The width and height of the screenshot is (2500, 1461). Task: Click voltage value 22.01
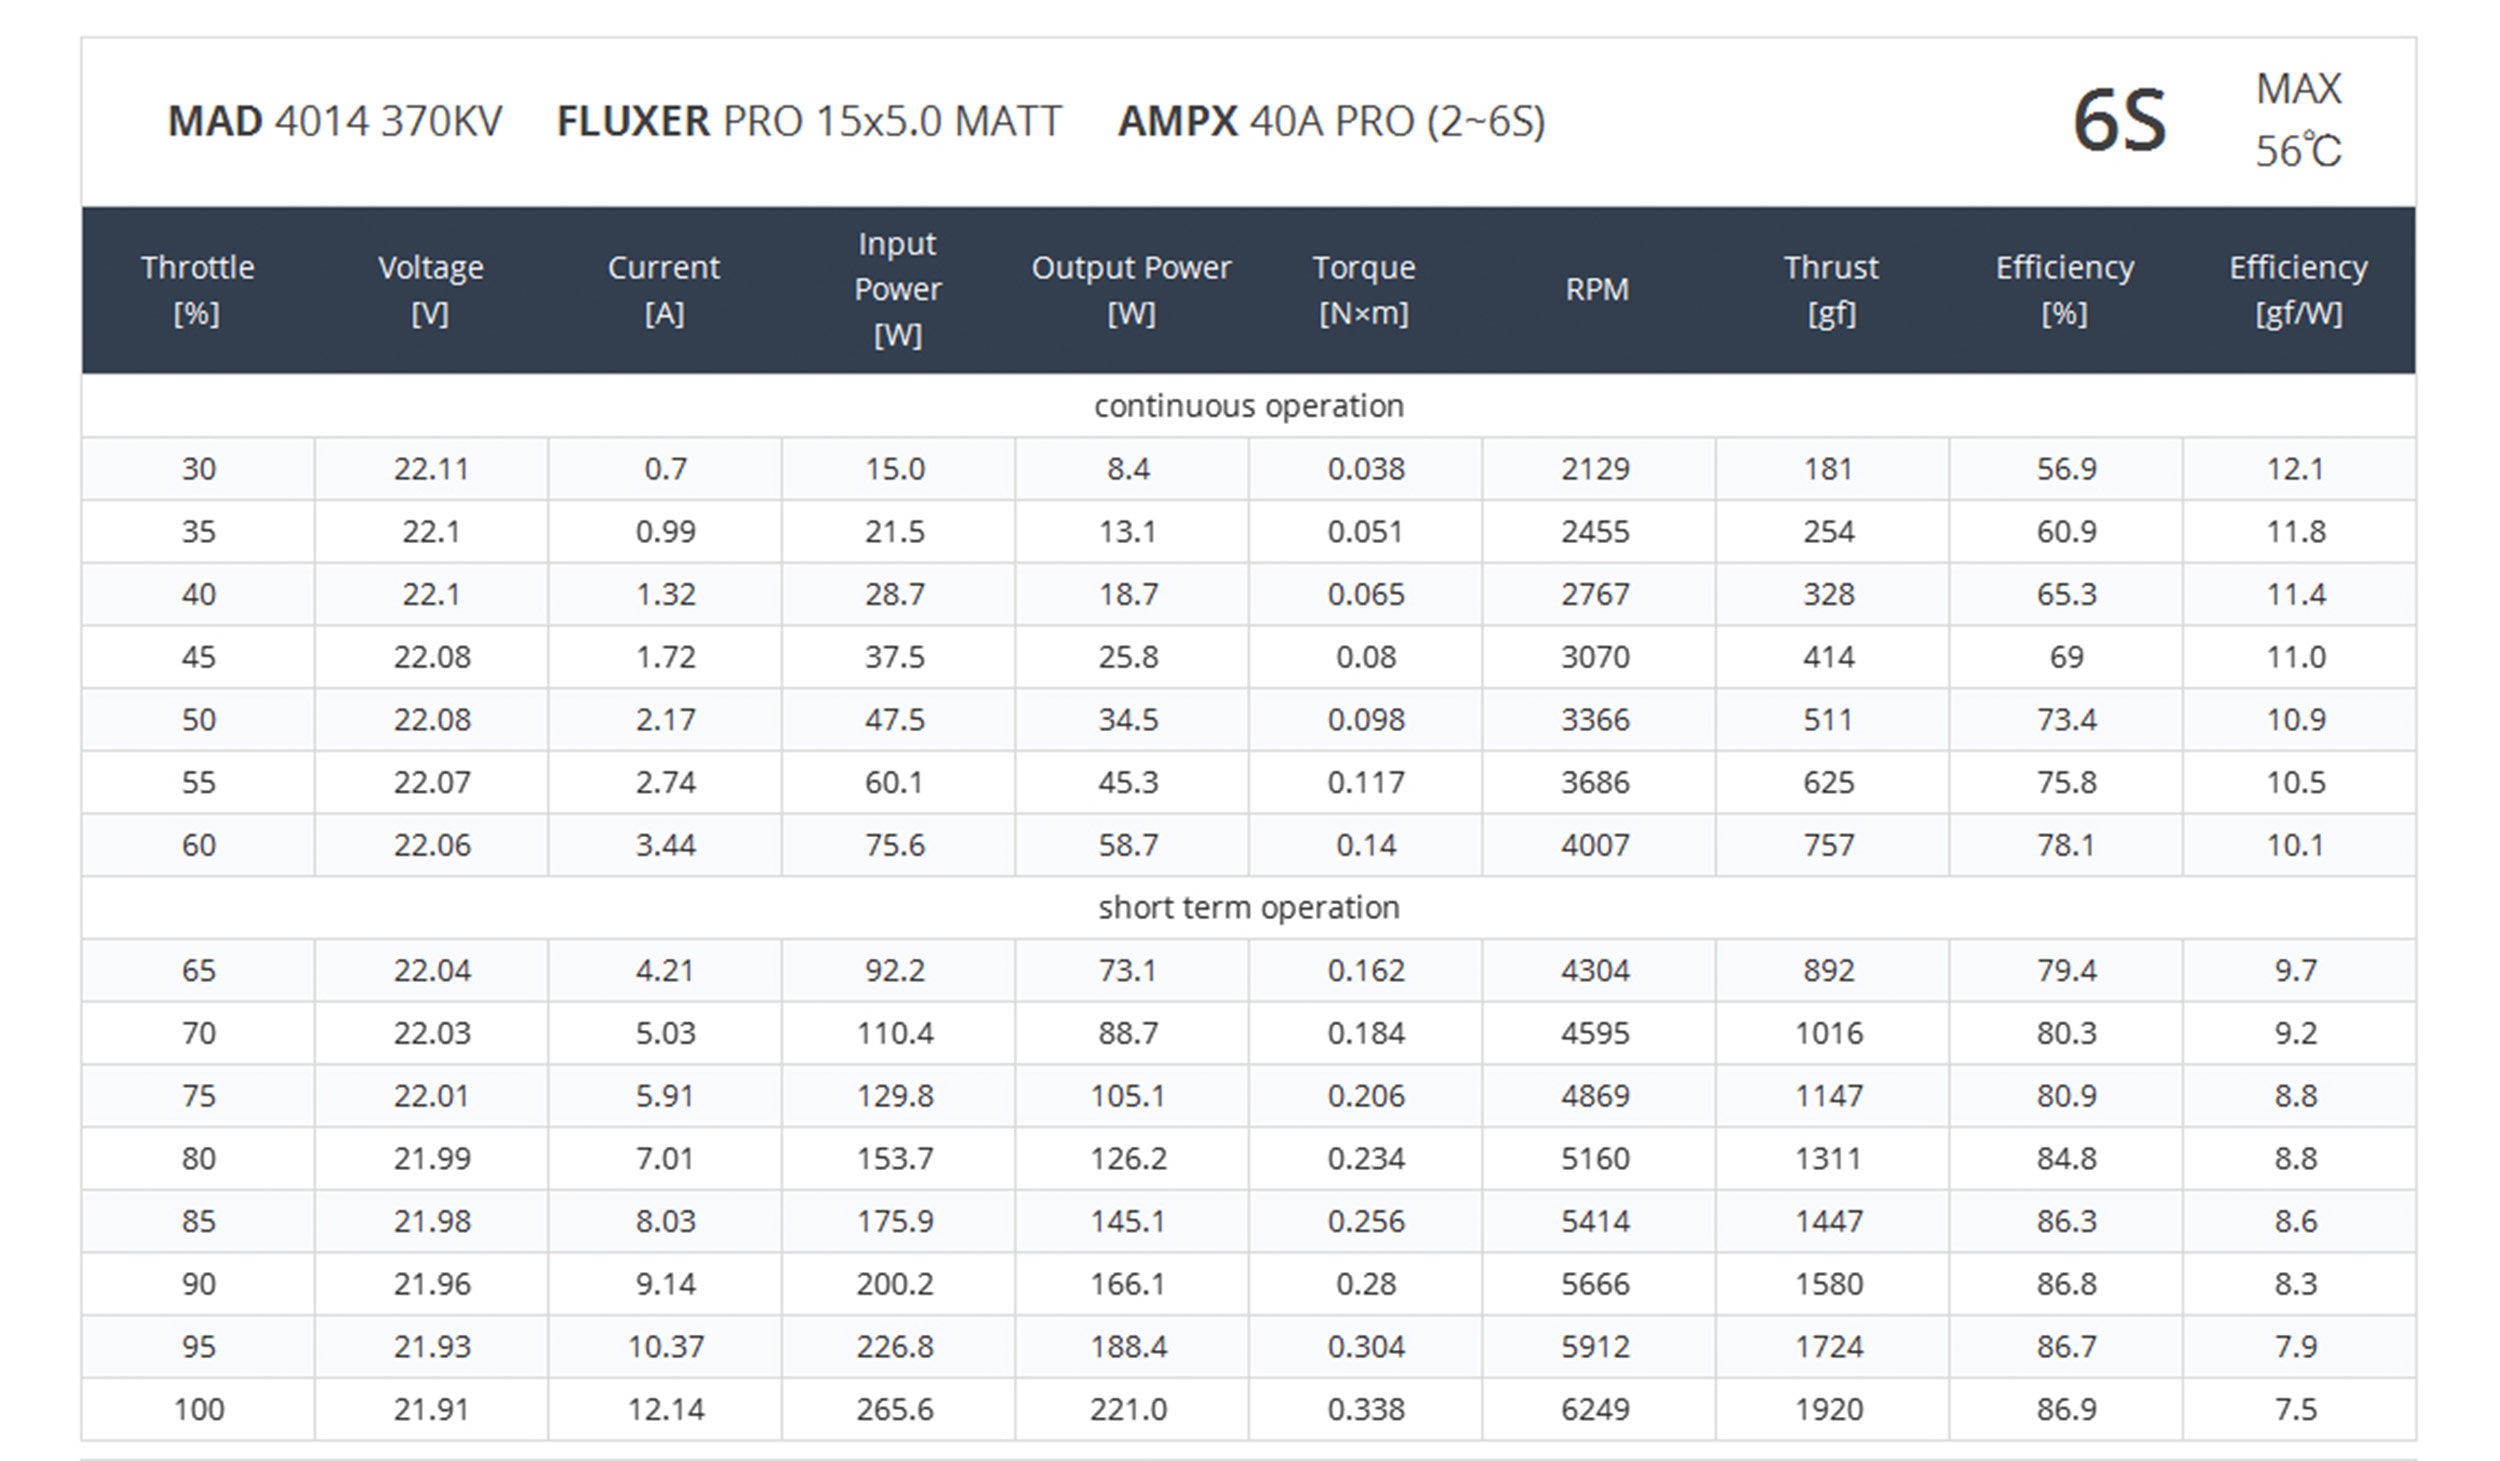(431, 1097)
